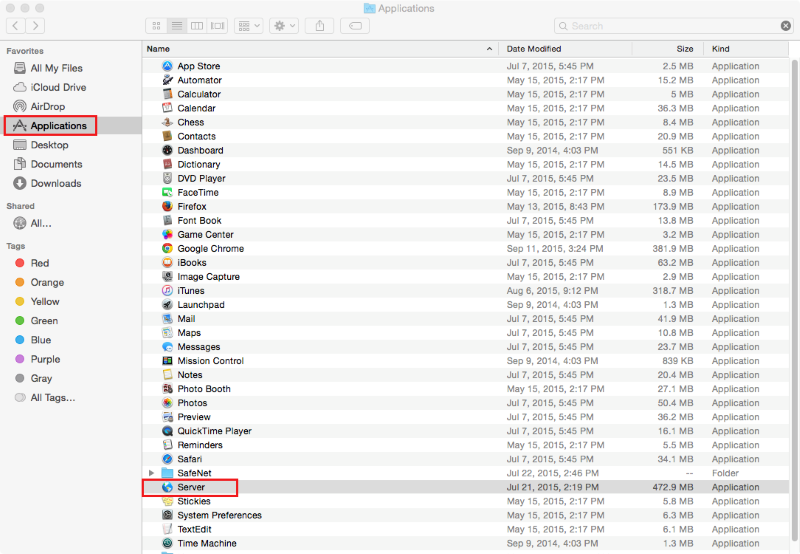800x554 pixels.
Task: Select AirDrop in the sidebar
Action: [x=47, y=106]
